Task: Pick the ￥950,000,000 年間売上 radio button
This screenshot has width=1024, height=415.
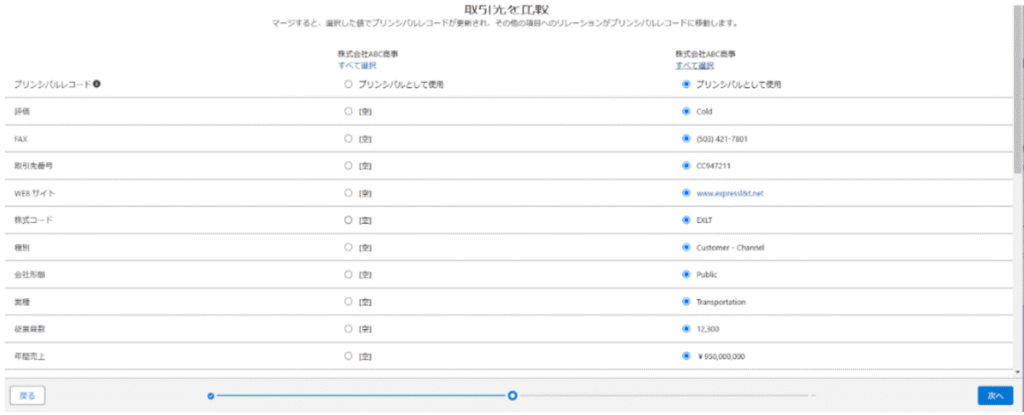Action: 686,355
